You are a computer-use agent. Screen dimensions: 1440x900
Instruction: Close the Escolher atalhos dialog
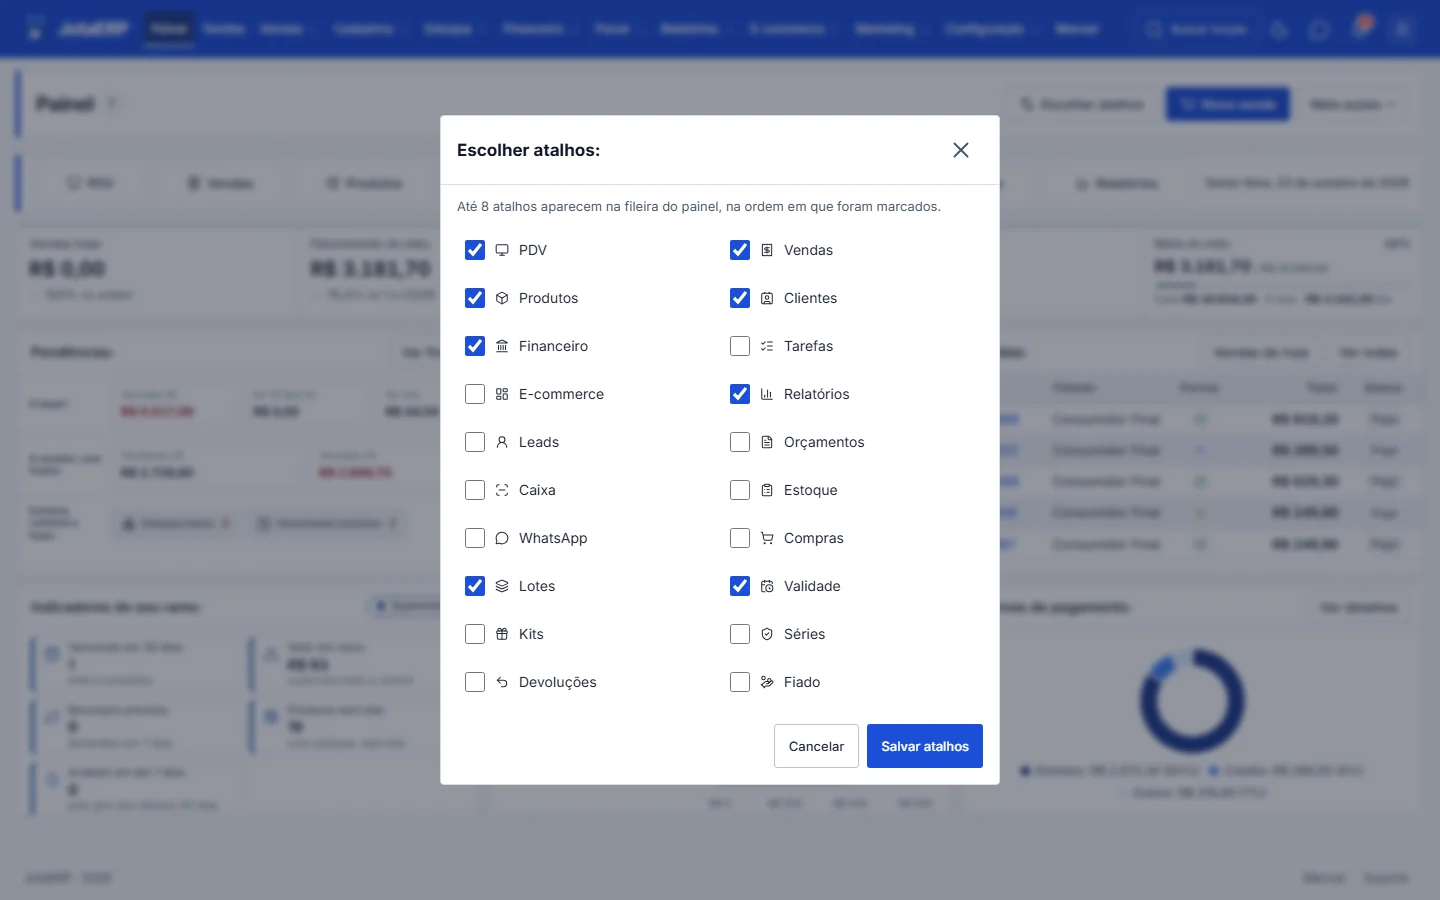click(x=961, y=150)
